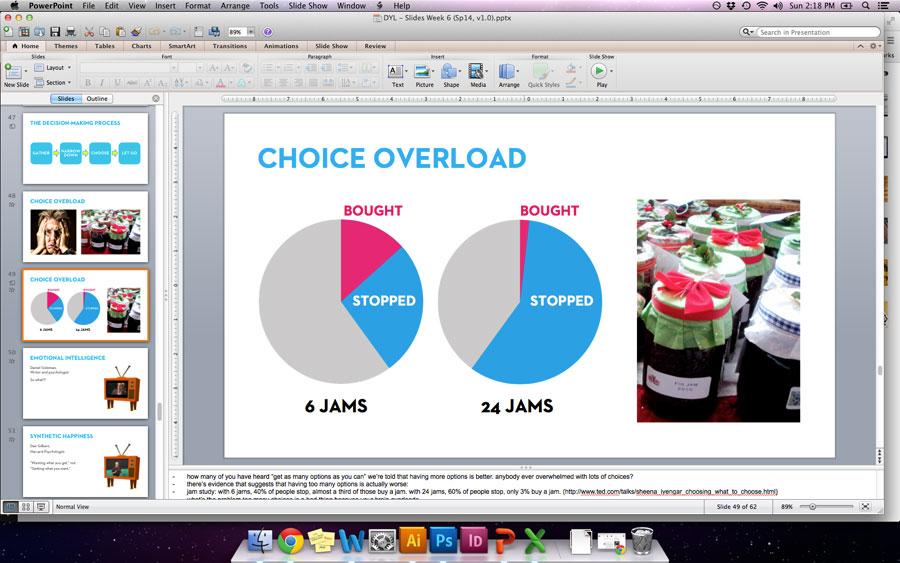Click the Save floppy disk icon

tap(55, 32)
